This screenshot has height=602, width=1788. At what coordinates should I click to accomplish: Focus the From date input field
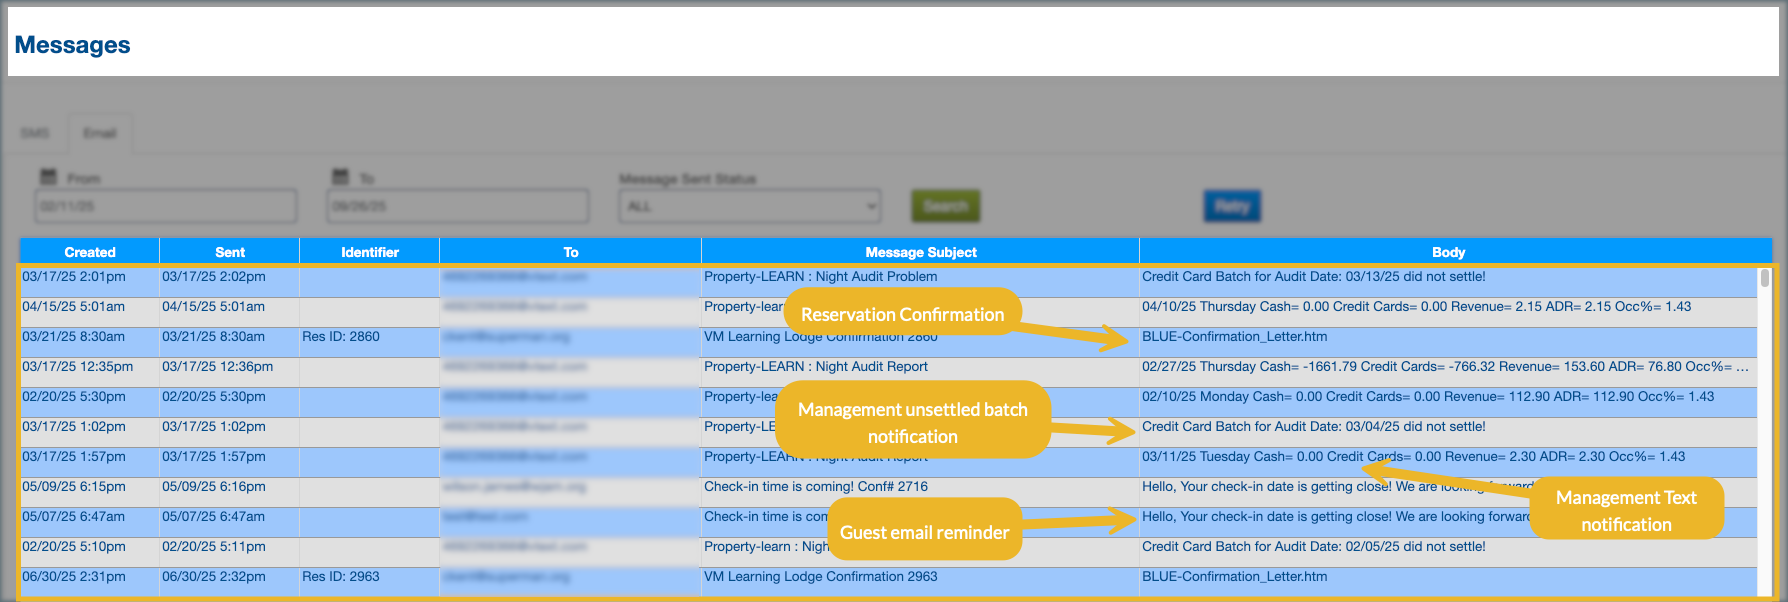click(165, 206)
